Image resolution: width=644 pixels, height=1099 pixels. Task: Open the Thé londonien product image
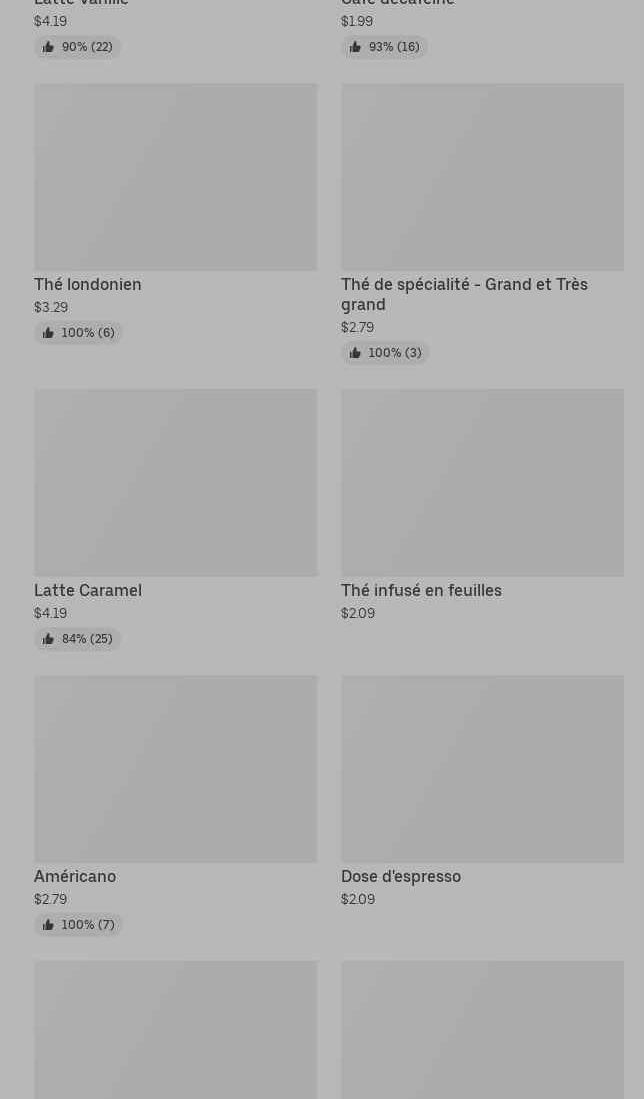point(175,177)
